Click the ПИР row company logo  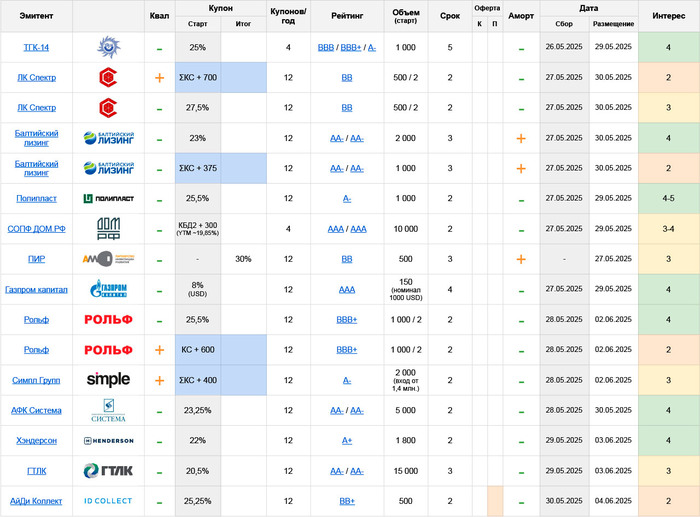pyautogui.click(x=108, y=259)
